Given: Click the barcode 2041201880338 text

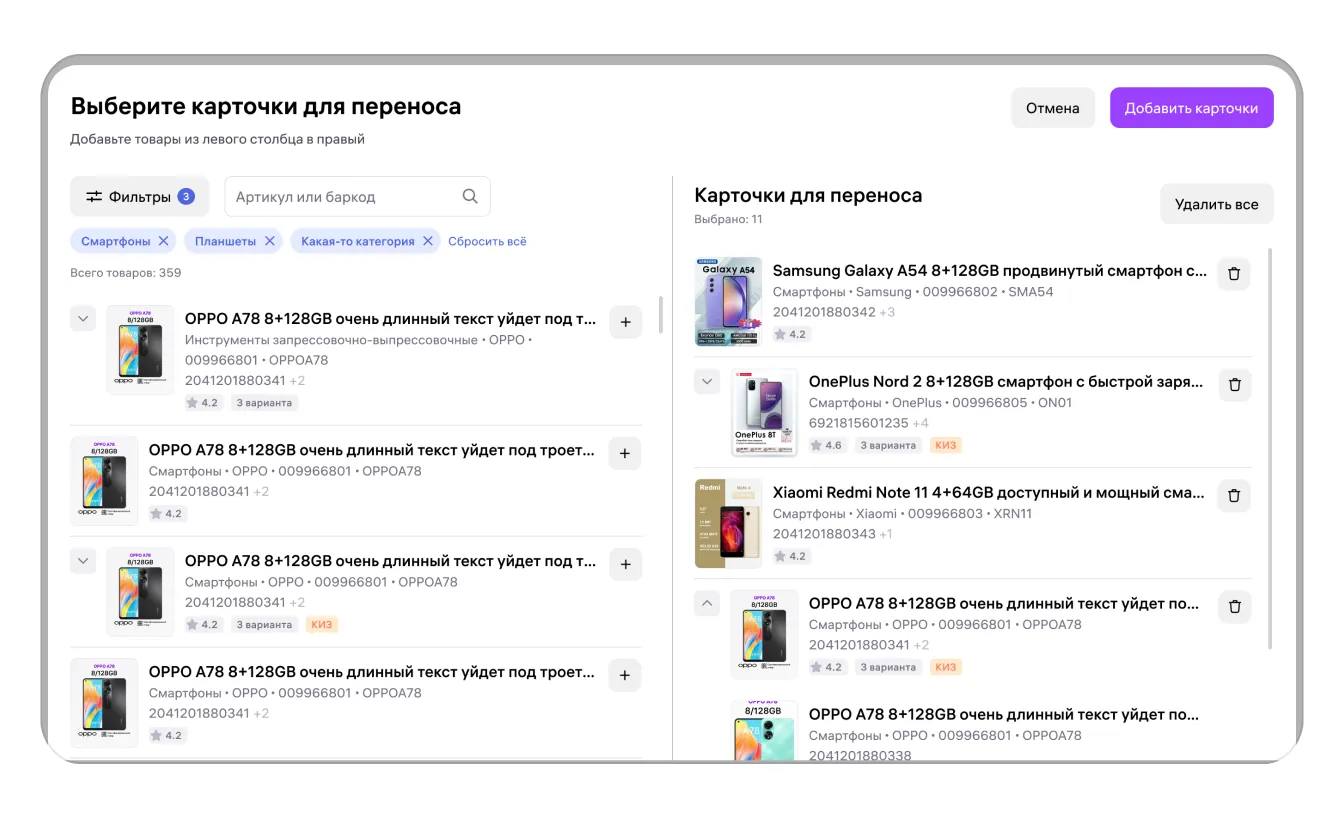Looking at the screenshot, I should click(x=860, y=755).
